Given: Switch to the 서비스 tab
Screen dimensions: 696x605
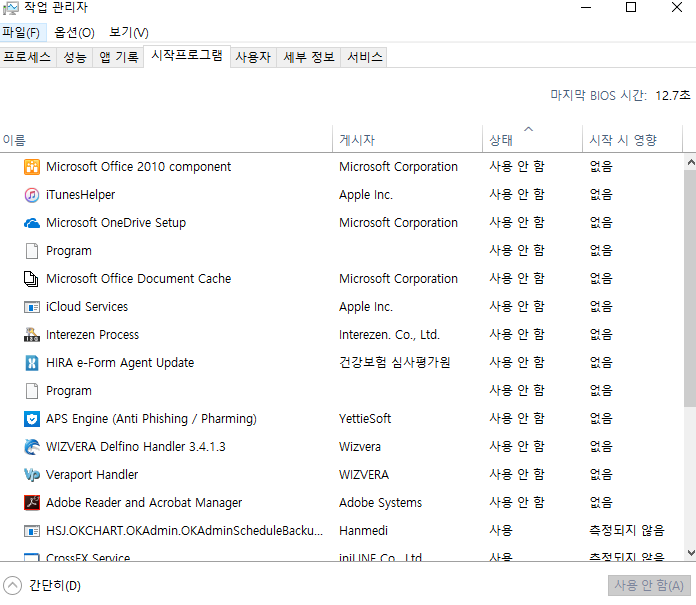Looking at the screenshot, I should pos(364,57).
